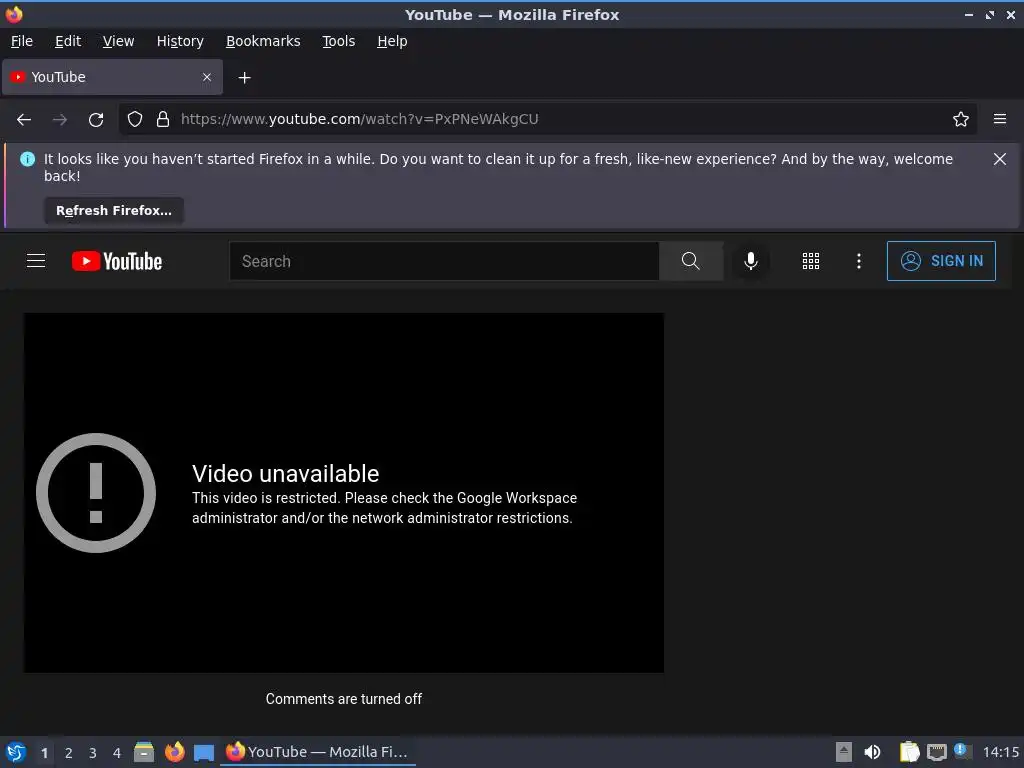Image resolution: width=1024 pixels, height=768 pixels.
Task: Select the YouTube browser tab
Action: pos(112,77)
